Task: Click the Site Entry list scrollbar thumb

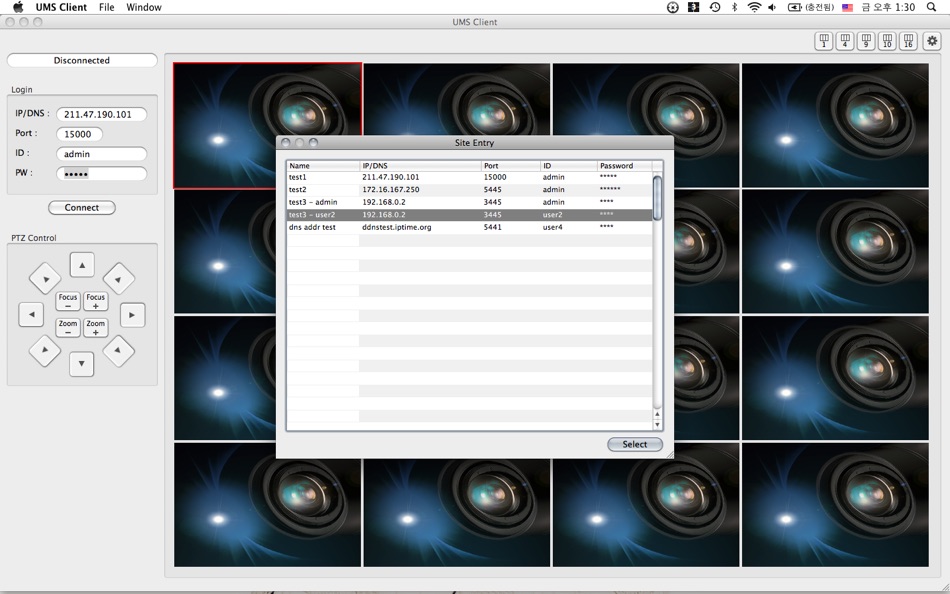Action: click(657, 198)
